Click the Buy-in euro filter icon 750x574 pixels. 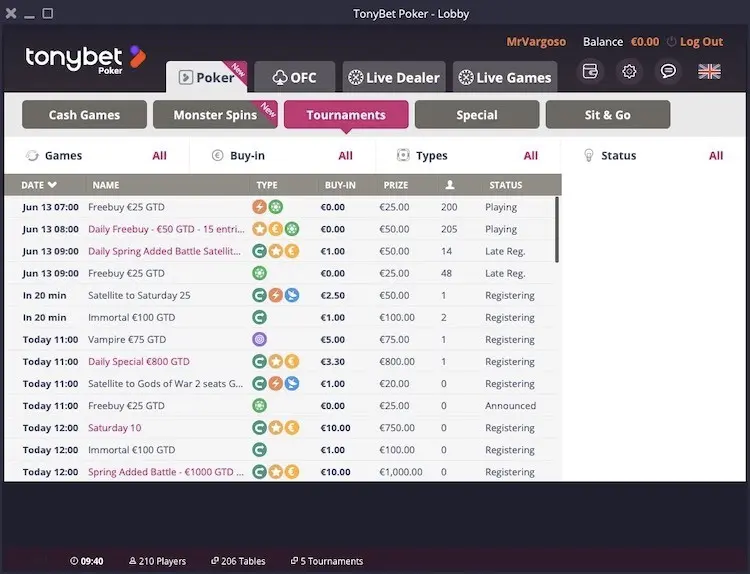tap(217, 155)
